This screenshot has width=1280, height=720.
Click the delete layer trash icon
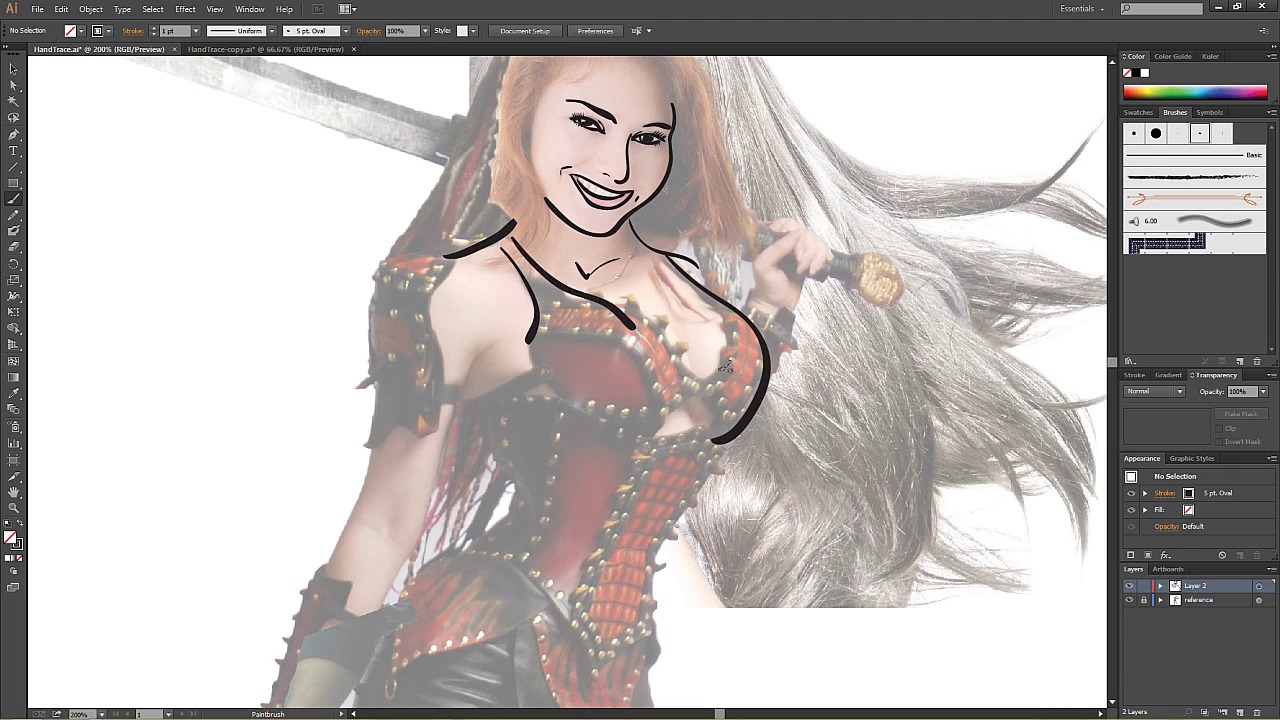1257,712
